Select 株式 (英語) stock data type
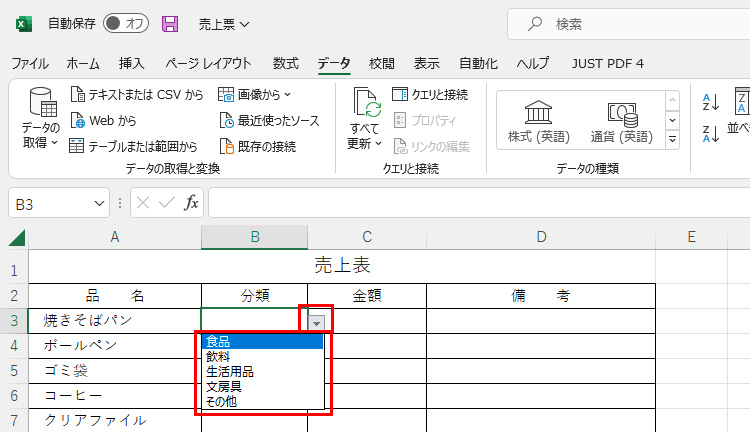This screenshot has height=432, width=750. [x=538, y=120]
